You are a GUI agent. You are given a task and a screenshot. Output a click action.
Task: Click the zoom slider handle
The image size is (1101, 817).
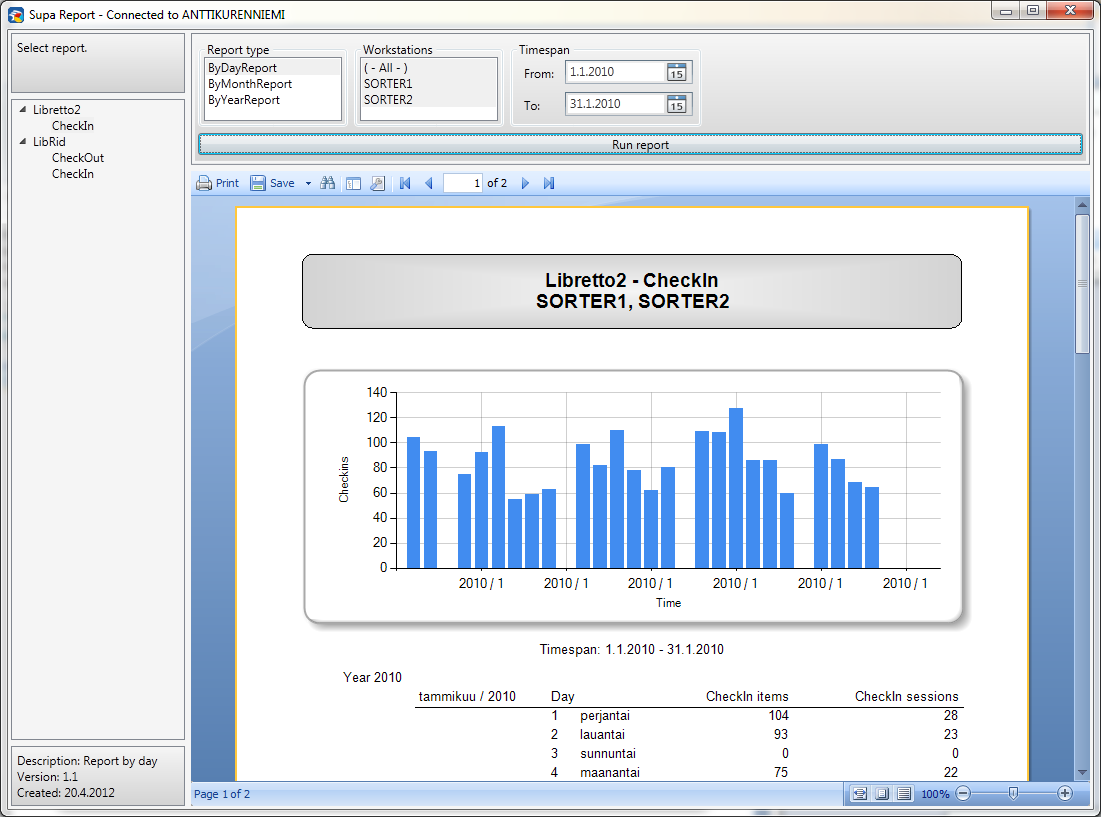point(1013,793)
